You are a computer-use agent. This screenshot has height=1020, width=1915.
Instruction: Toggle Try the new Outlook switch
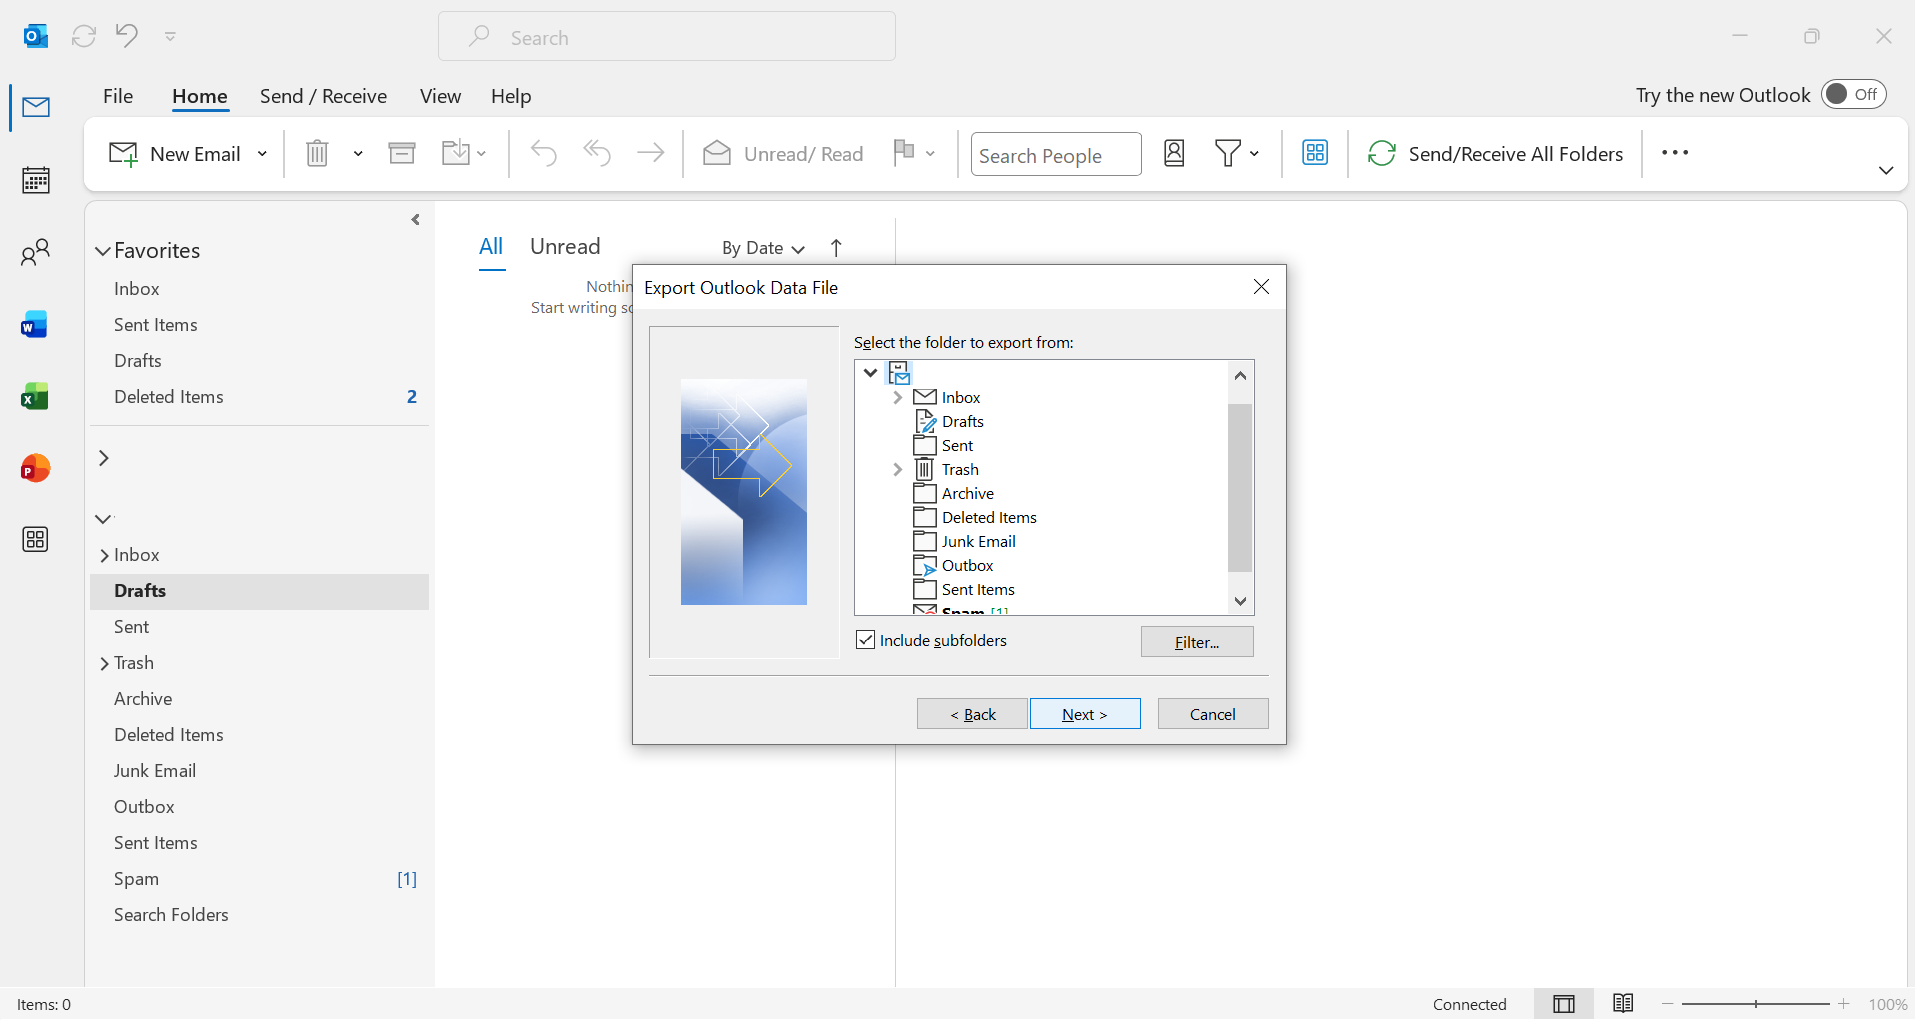click(x=1854, y=94)
